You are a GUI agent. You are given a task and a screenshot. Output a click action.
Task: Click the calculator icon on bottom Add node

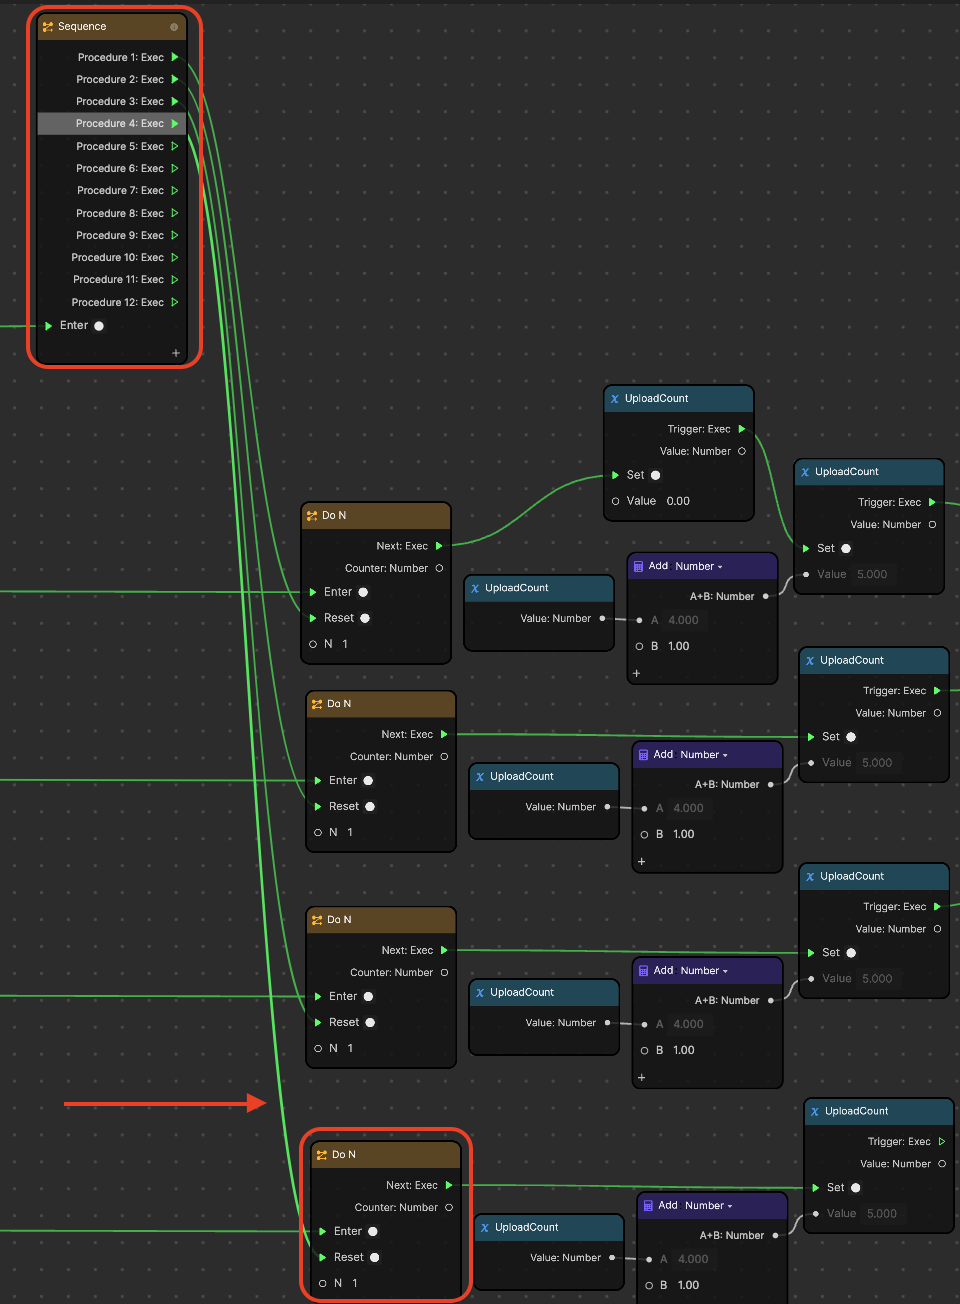click(648, 1206)
